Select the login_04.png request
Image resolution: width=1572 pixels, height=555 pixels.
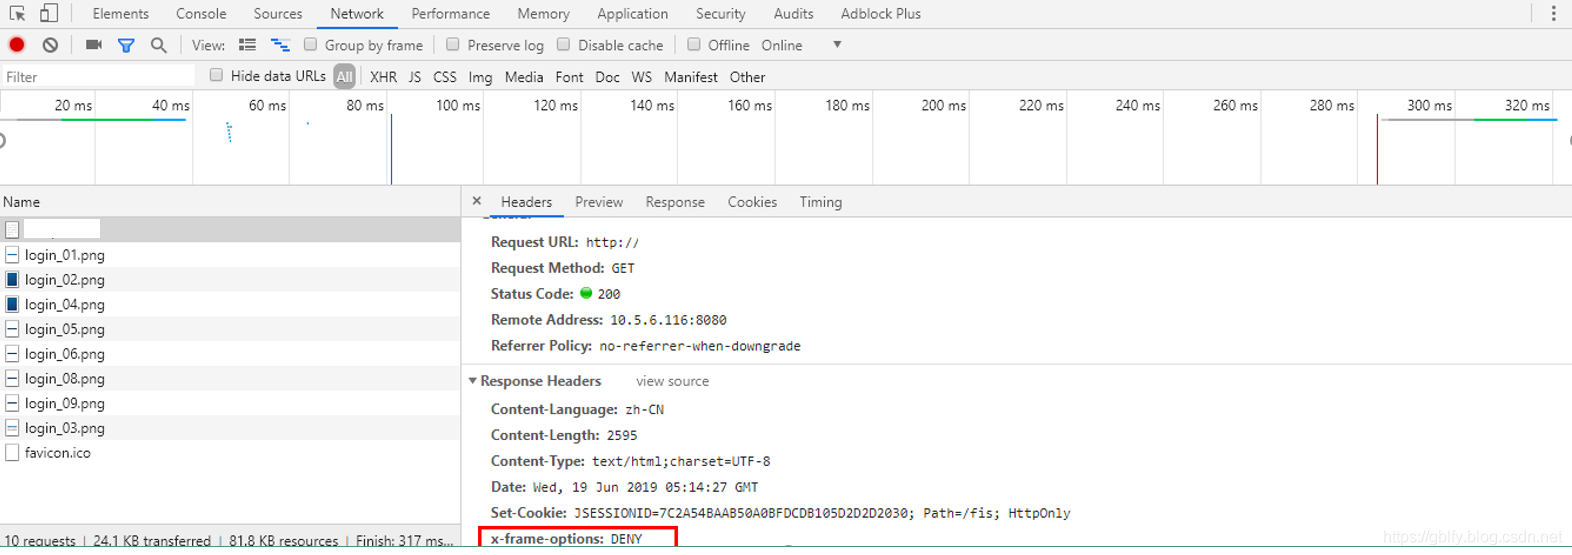[230, 304]
